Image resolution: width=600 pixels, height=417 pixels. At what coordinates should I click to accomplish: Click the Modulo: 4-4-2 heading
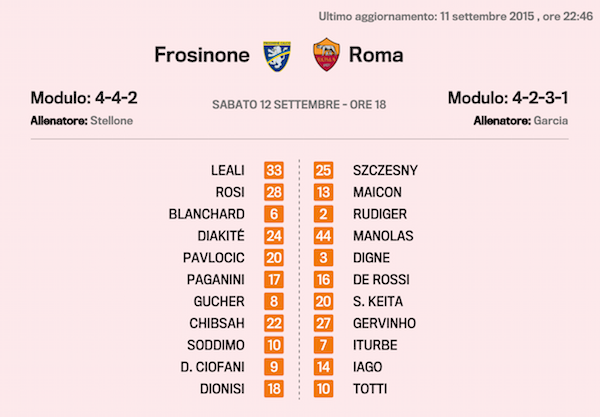[82, 97]
